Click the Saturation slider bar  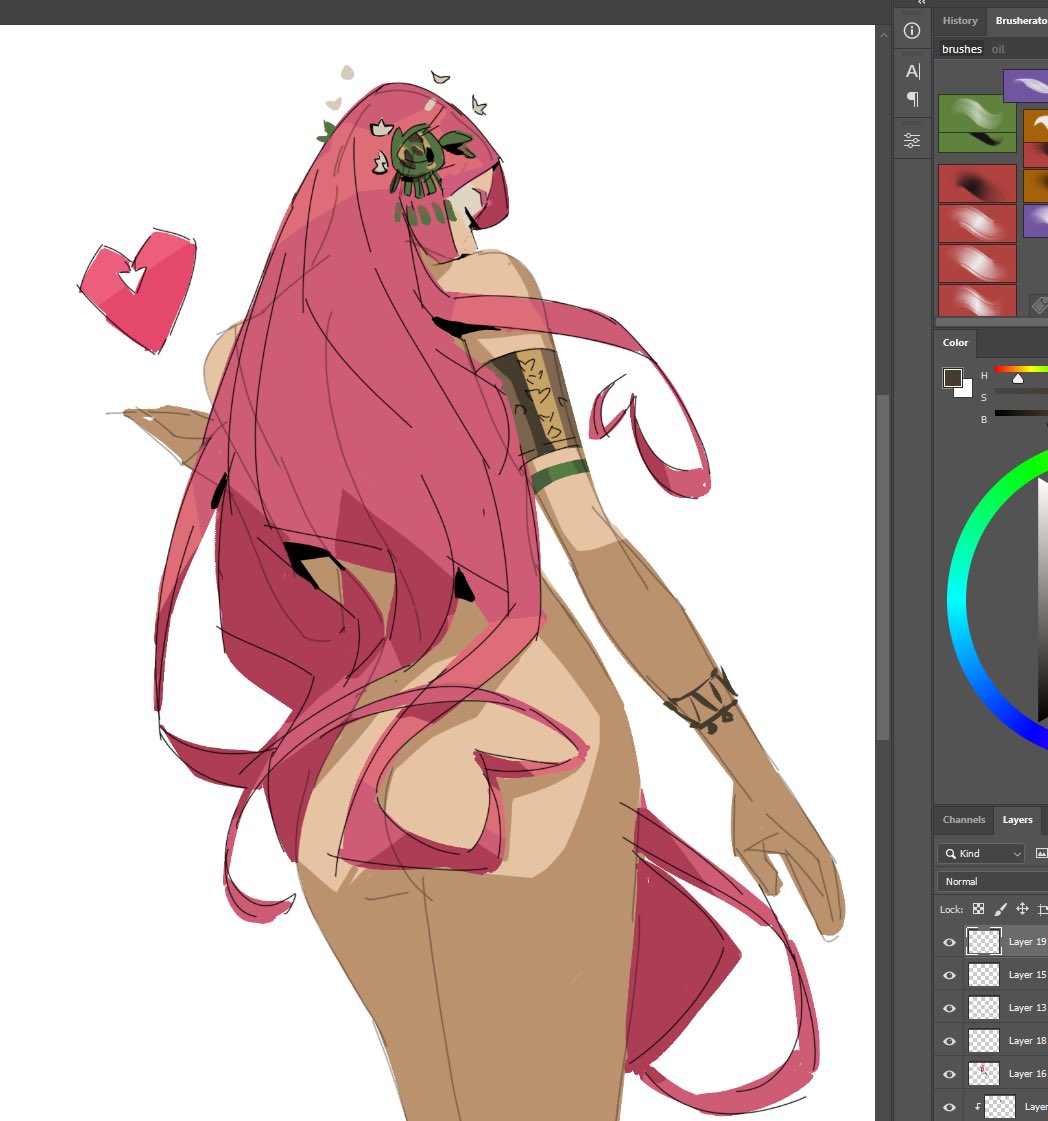pyautogui.click(x=1021, y=392)
